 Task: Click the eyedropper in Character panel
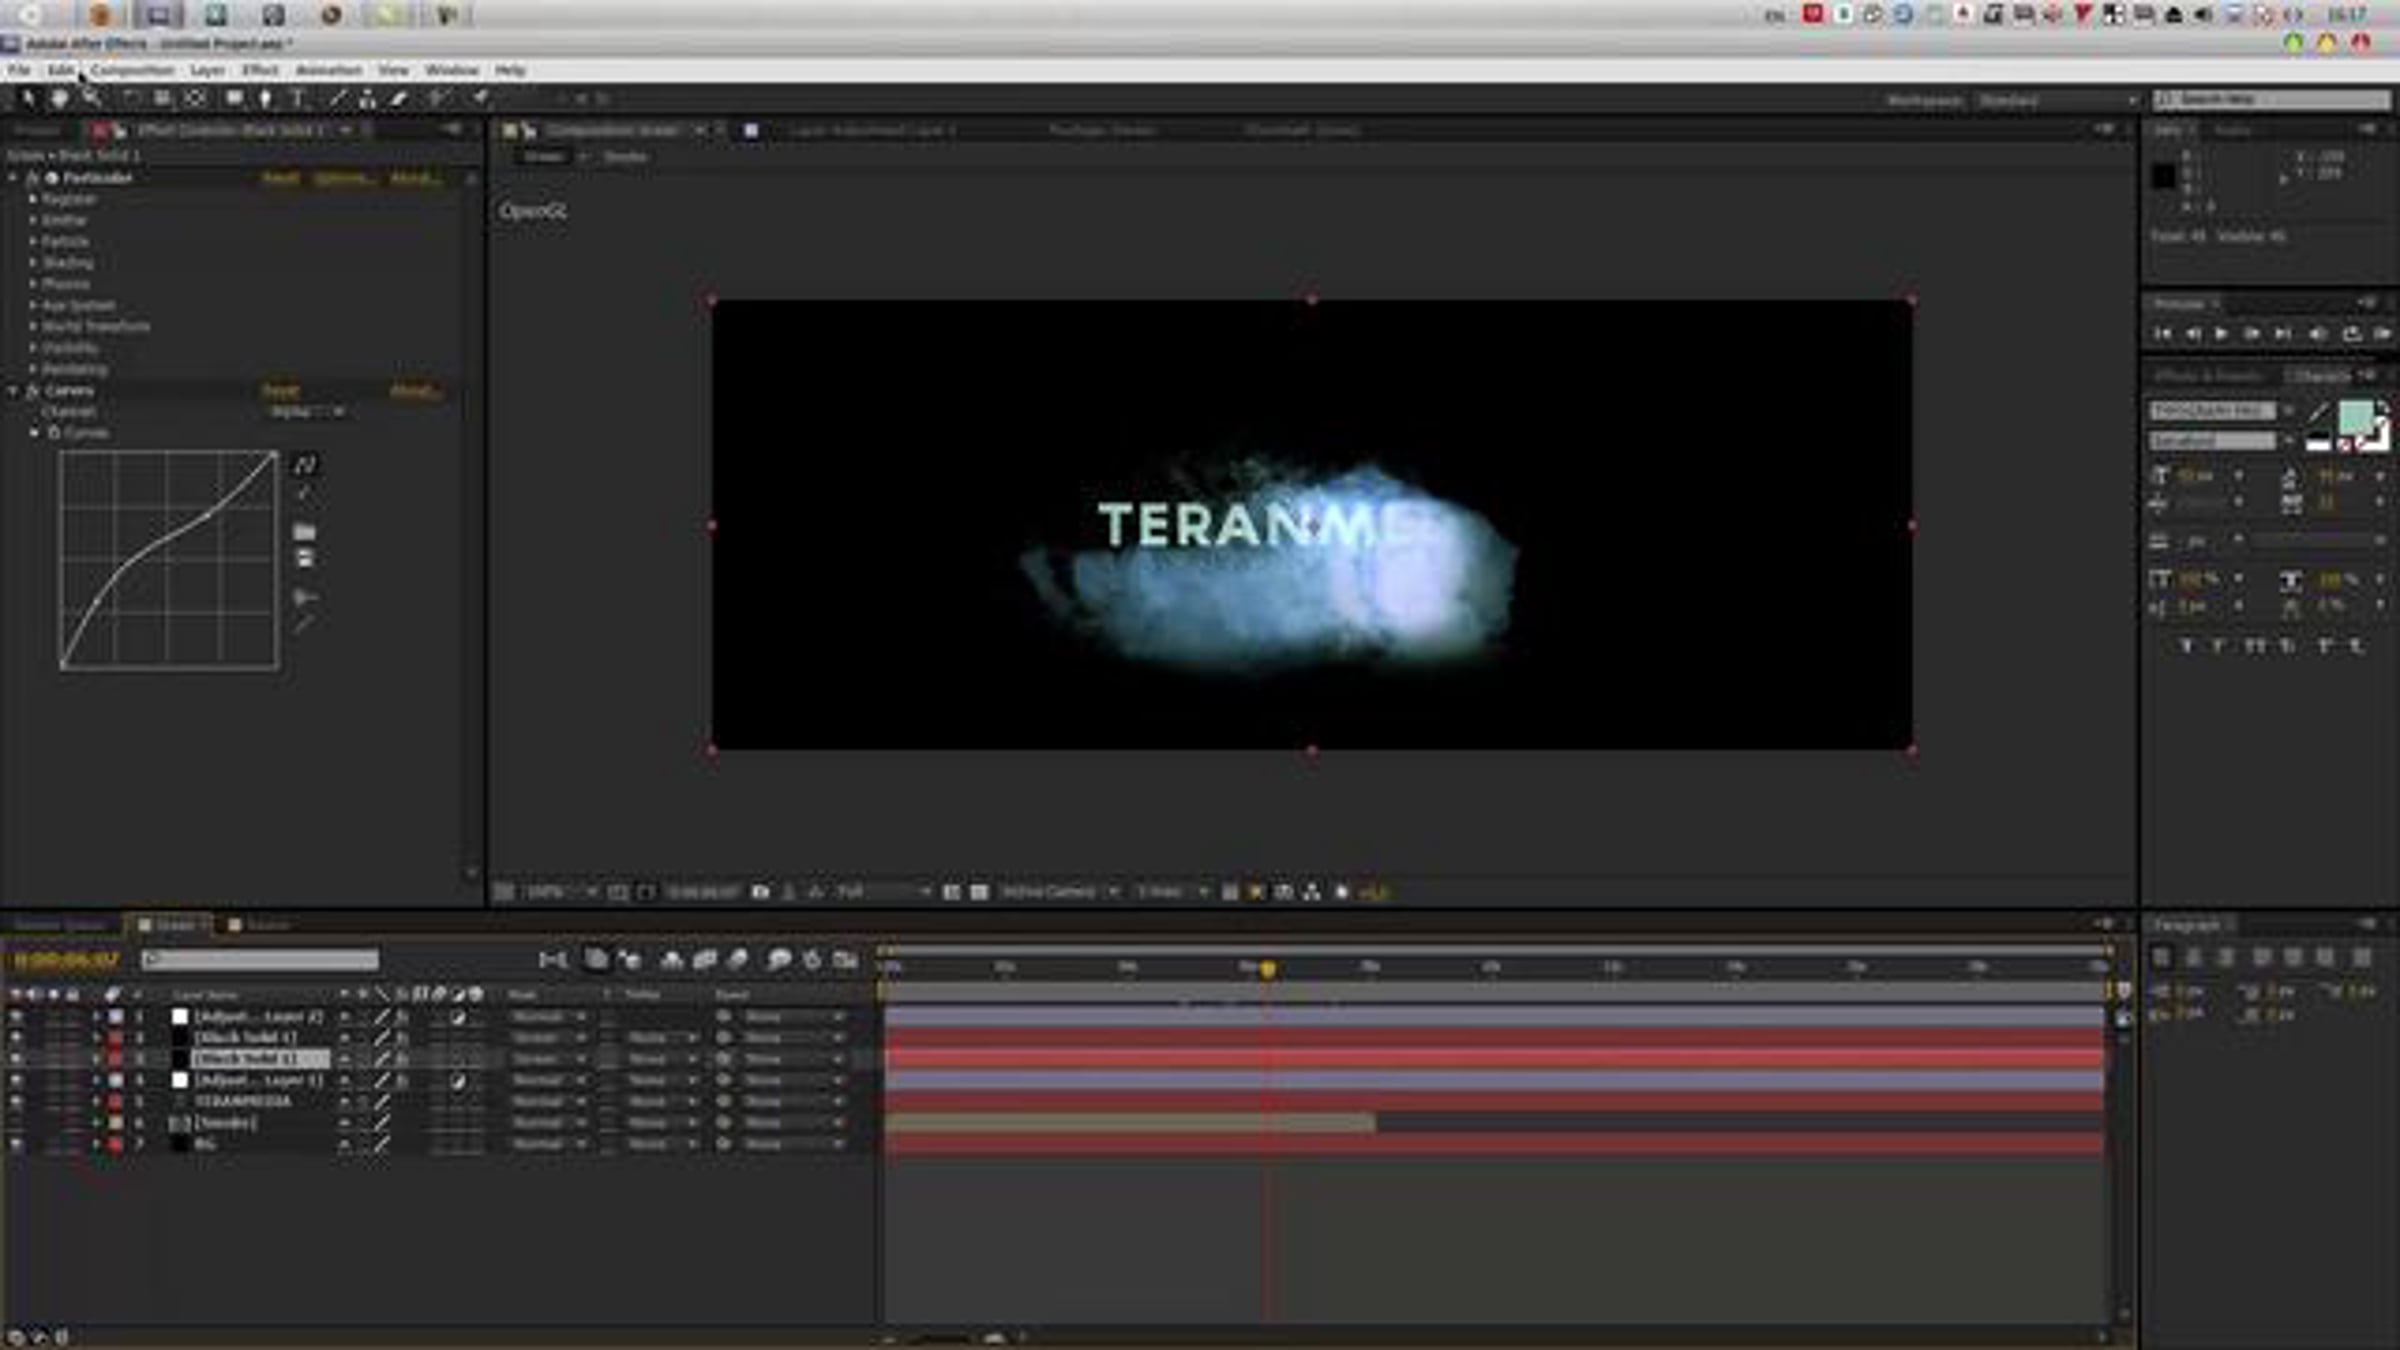click(2317, 412)
